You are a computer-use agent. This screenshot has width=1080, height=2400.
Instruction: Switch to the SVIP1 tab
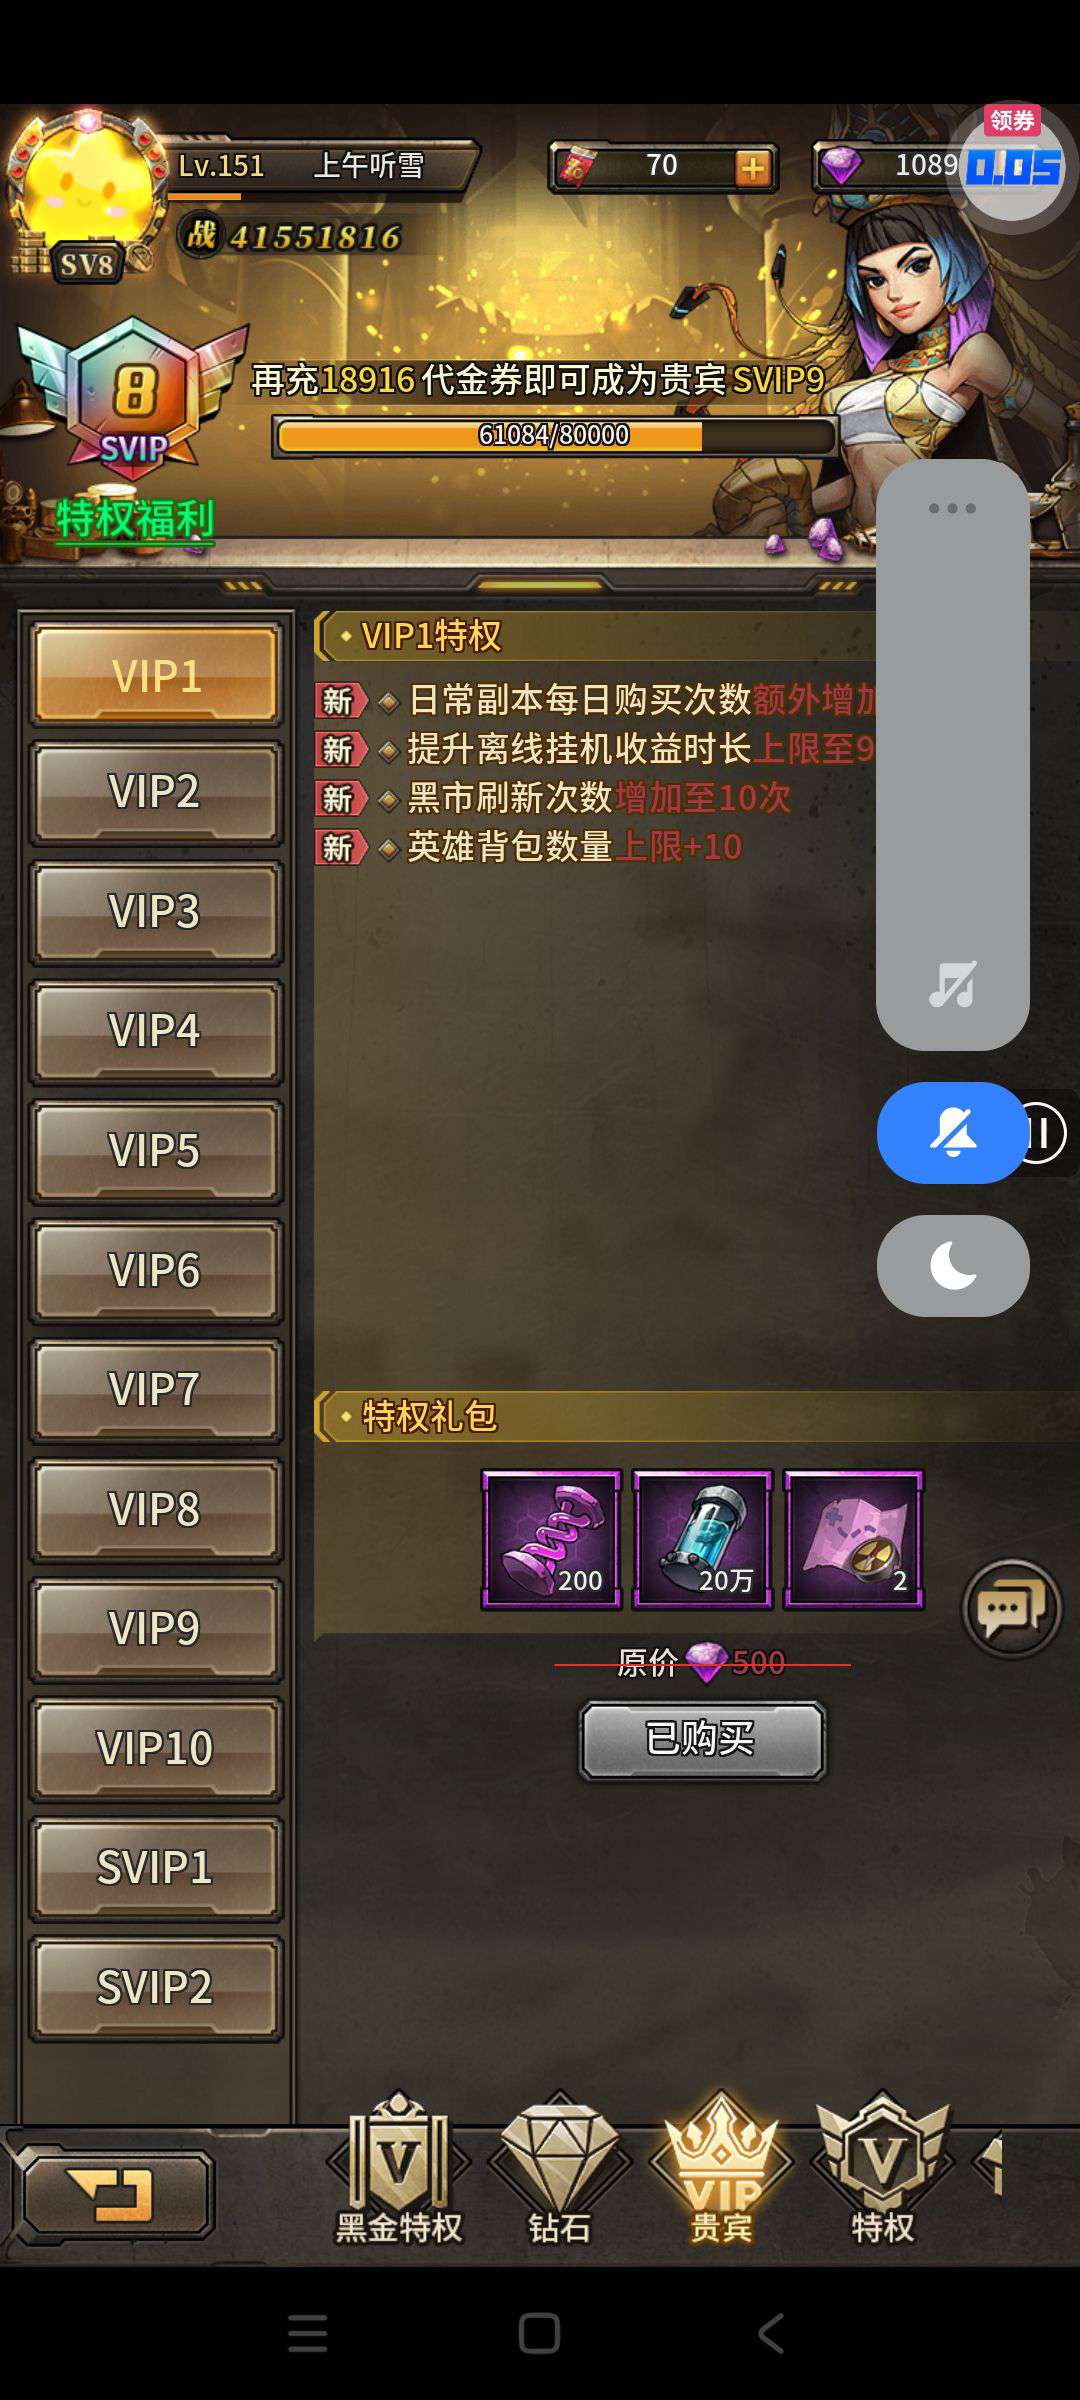point(156,1868)
